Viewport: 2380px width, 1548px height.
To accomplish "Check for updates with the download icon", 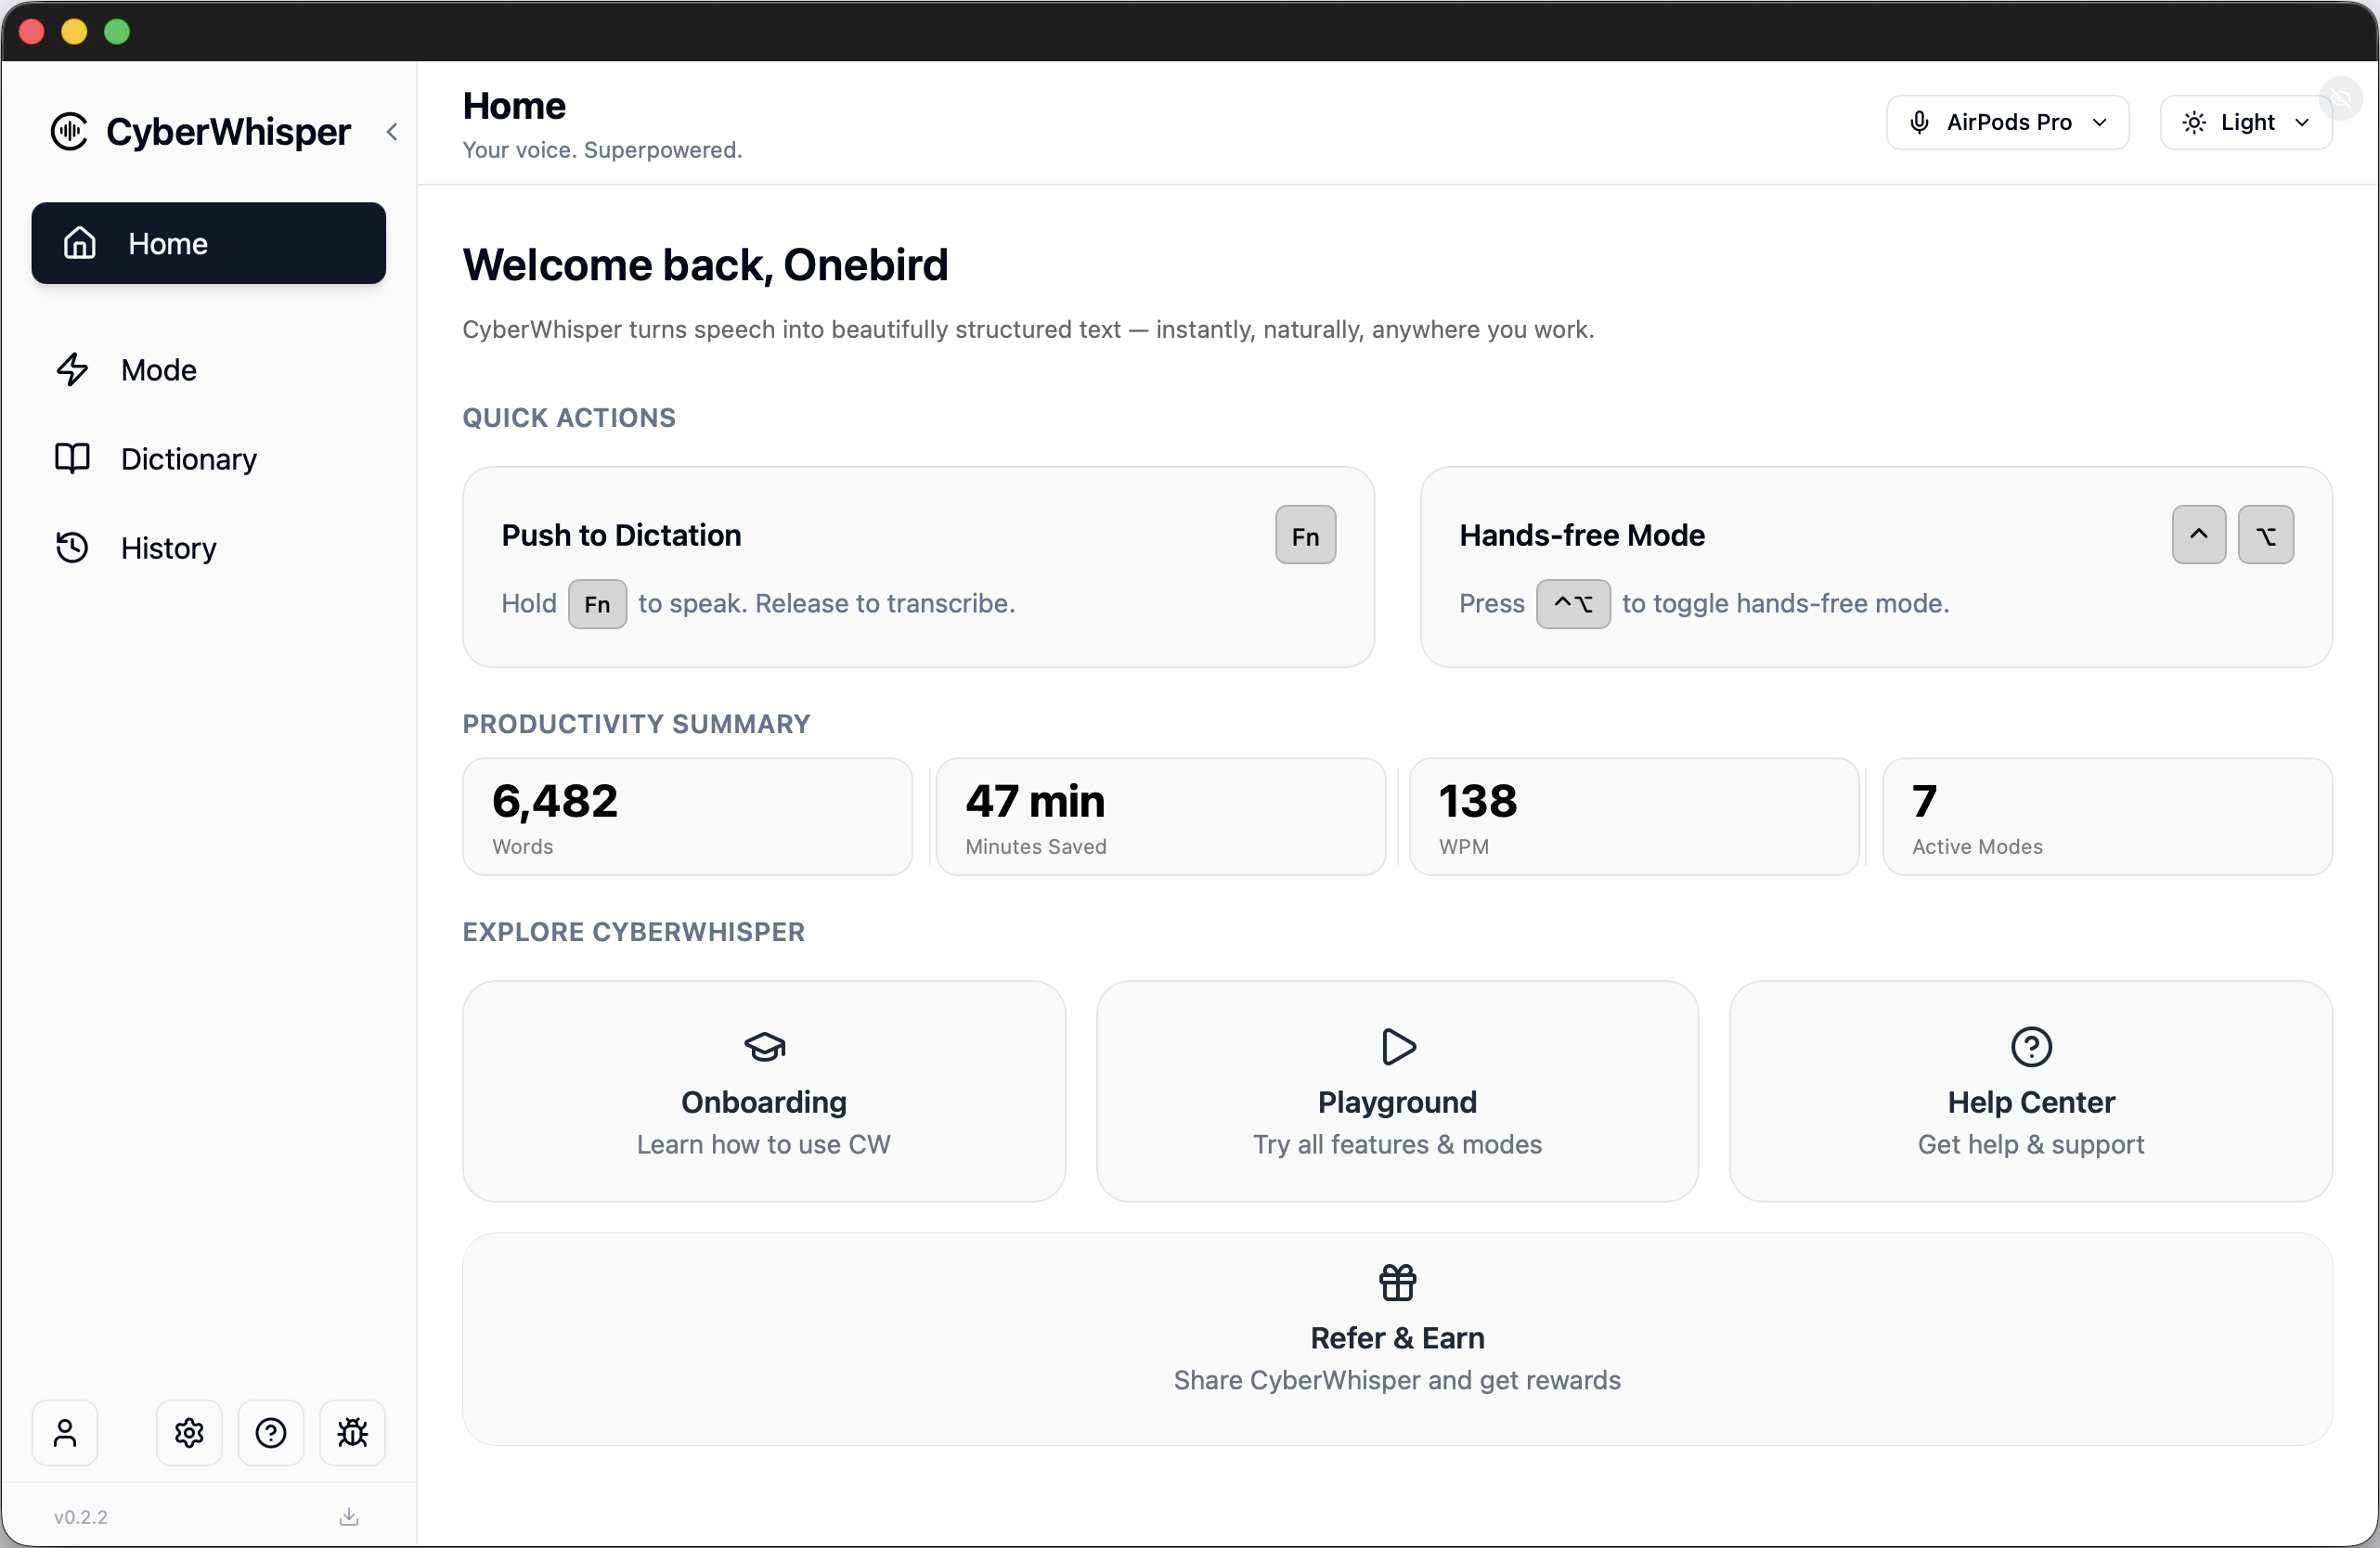I will (348, 1516).
